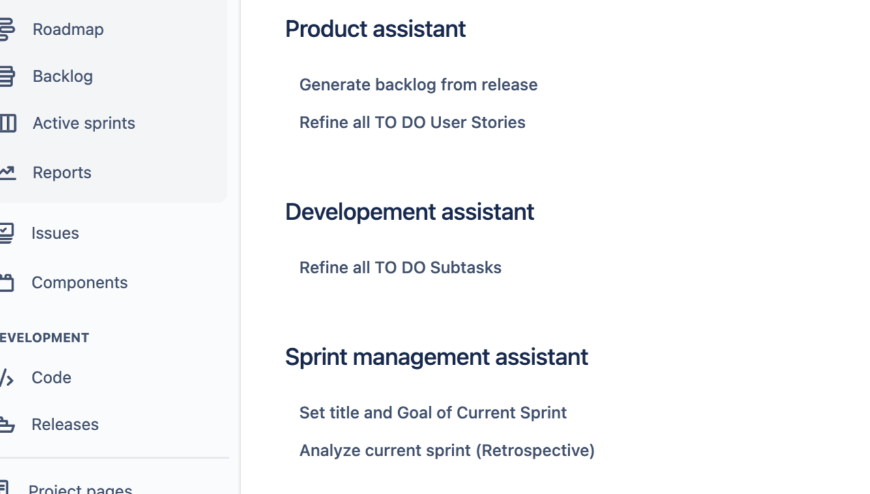Screen dimensions: 870x494
Task: Click the Code brackets icon
Action: pyautogui.click(x=7, y=378)
